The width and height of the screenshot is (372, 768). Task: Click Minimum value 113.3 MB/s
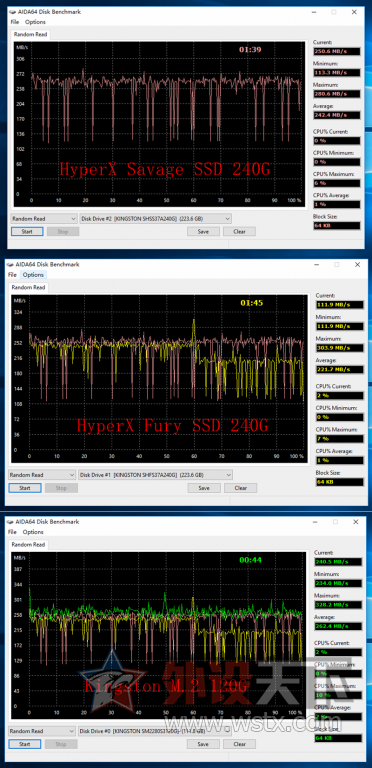click(337, 72)
